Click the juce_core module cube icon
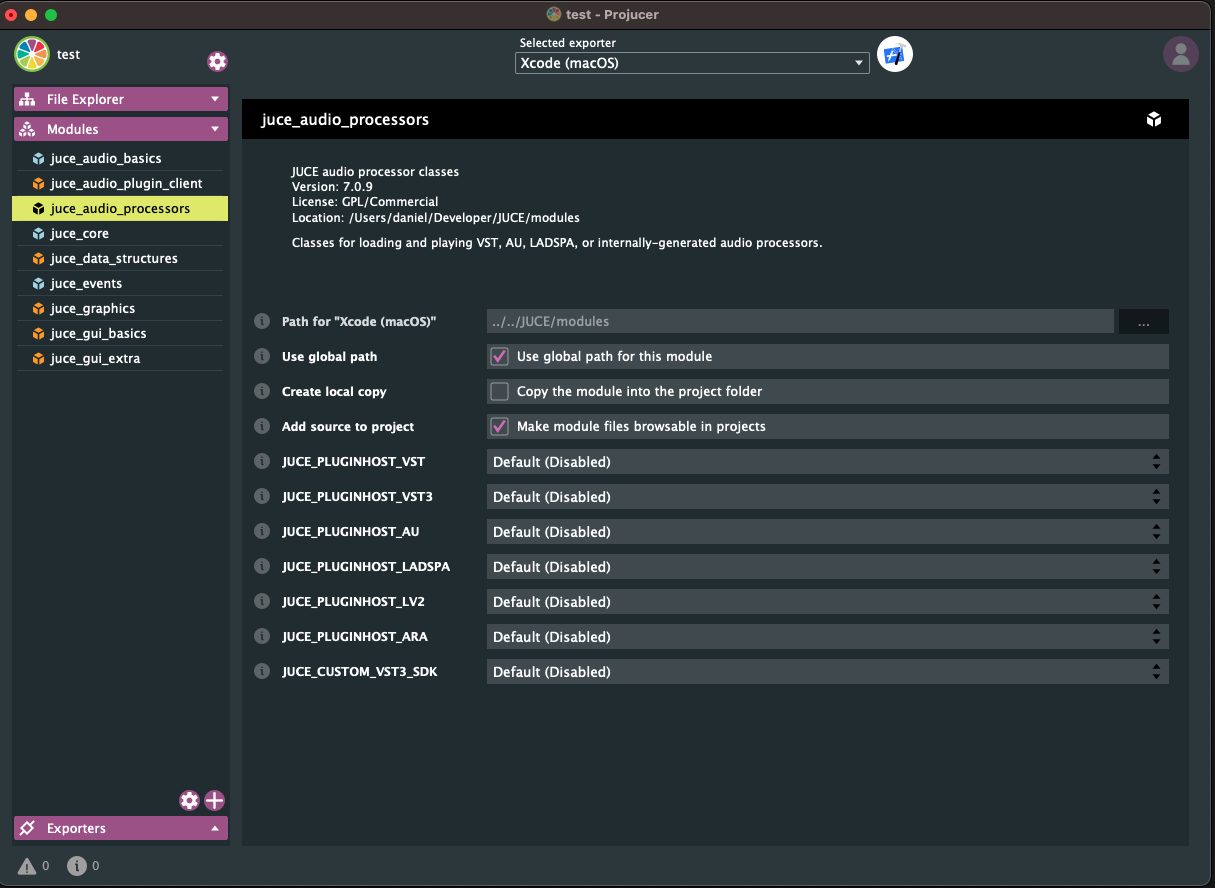Screen dimensions: 1215x888 pyautogui.click(x=38, y=233)
